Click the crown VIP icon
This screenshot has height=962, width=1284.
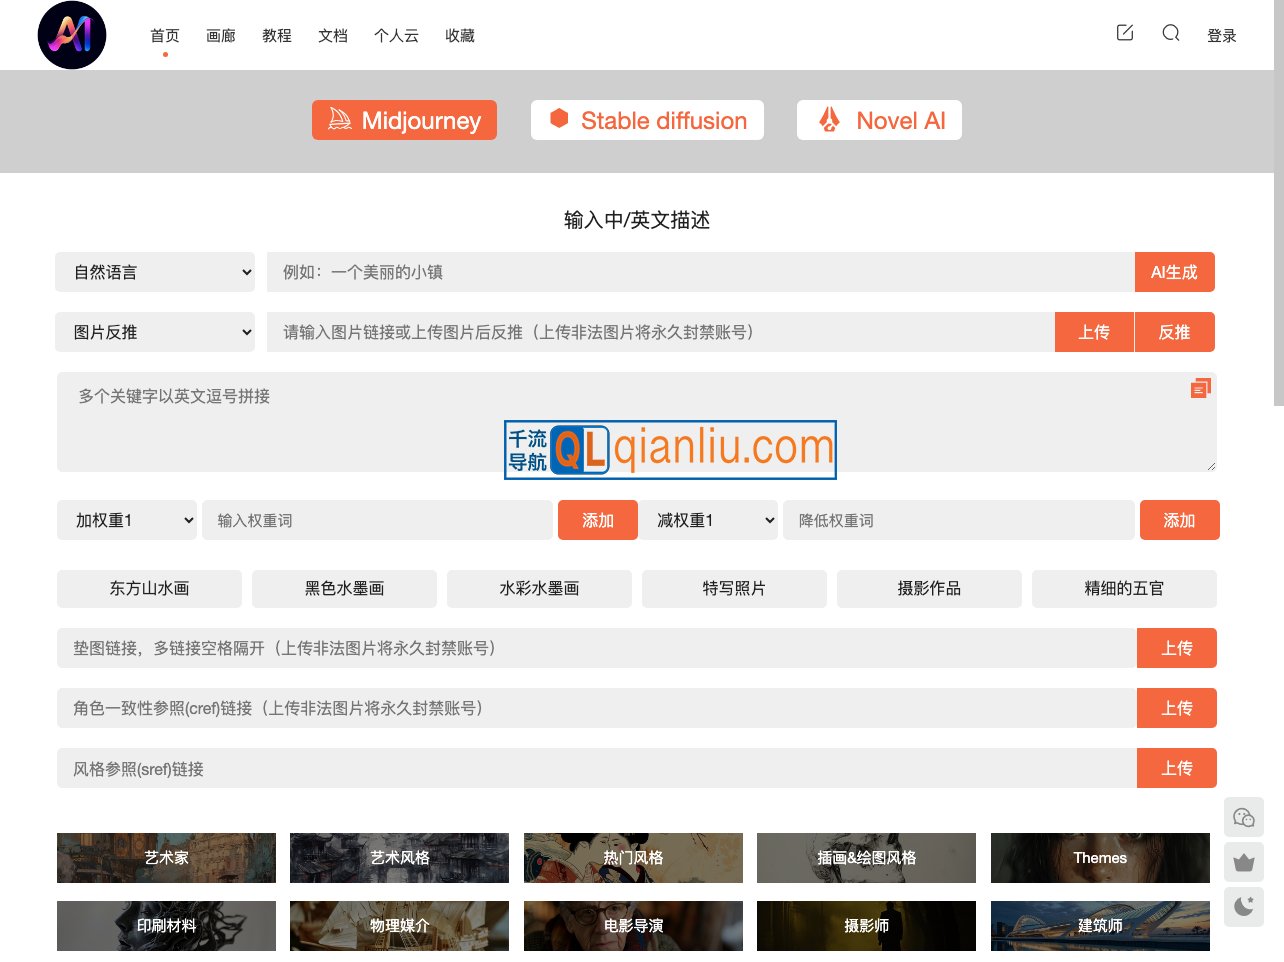pos(1244,862)
